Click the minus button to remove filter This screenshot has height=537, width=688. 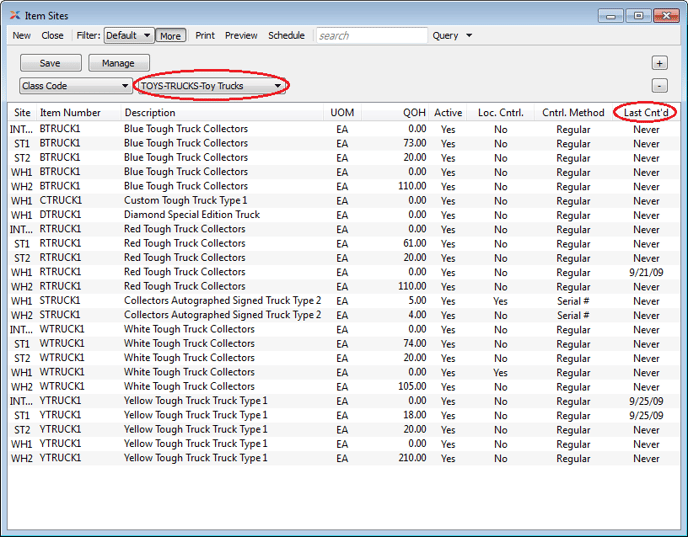[659, 86]
